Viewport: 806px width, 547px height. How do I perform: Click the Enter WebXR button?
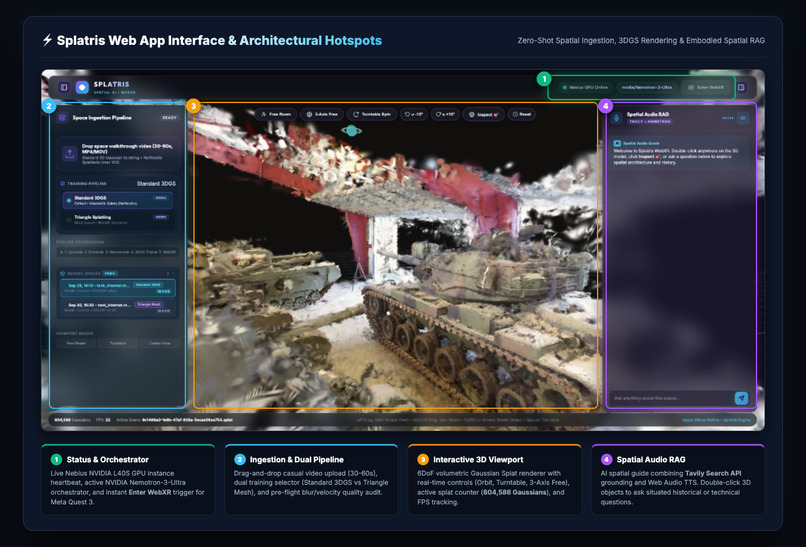706,87
